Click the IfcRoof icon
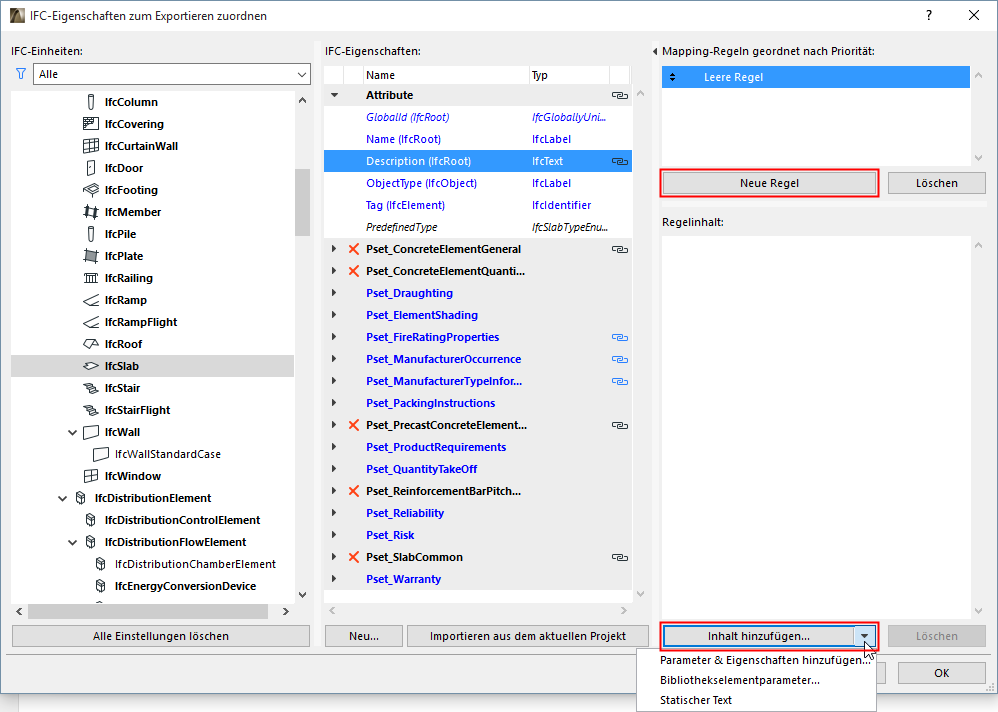This screenshot has width=998, height=712. [x=91, y=344]
